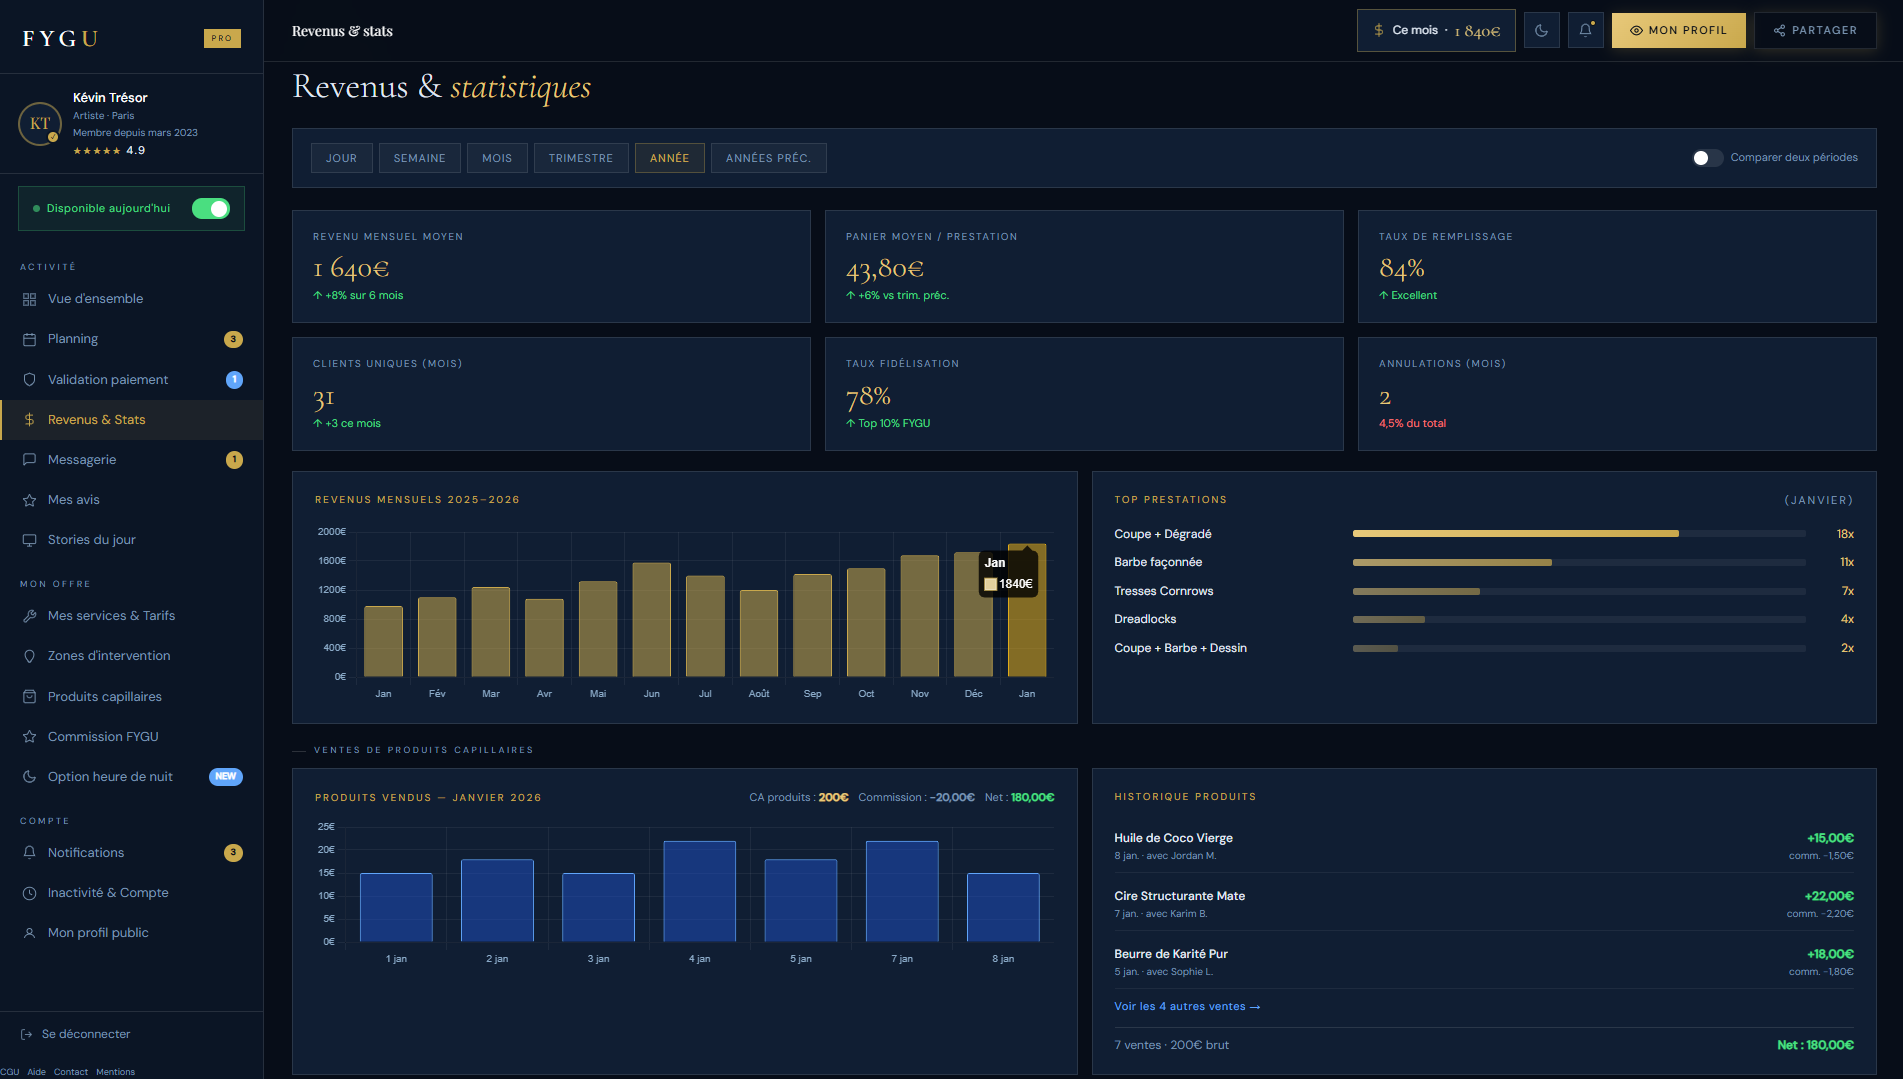Click the Se déconnecter logout icon
The image size is (1903, 1079).
tap(26, 1034)
